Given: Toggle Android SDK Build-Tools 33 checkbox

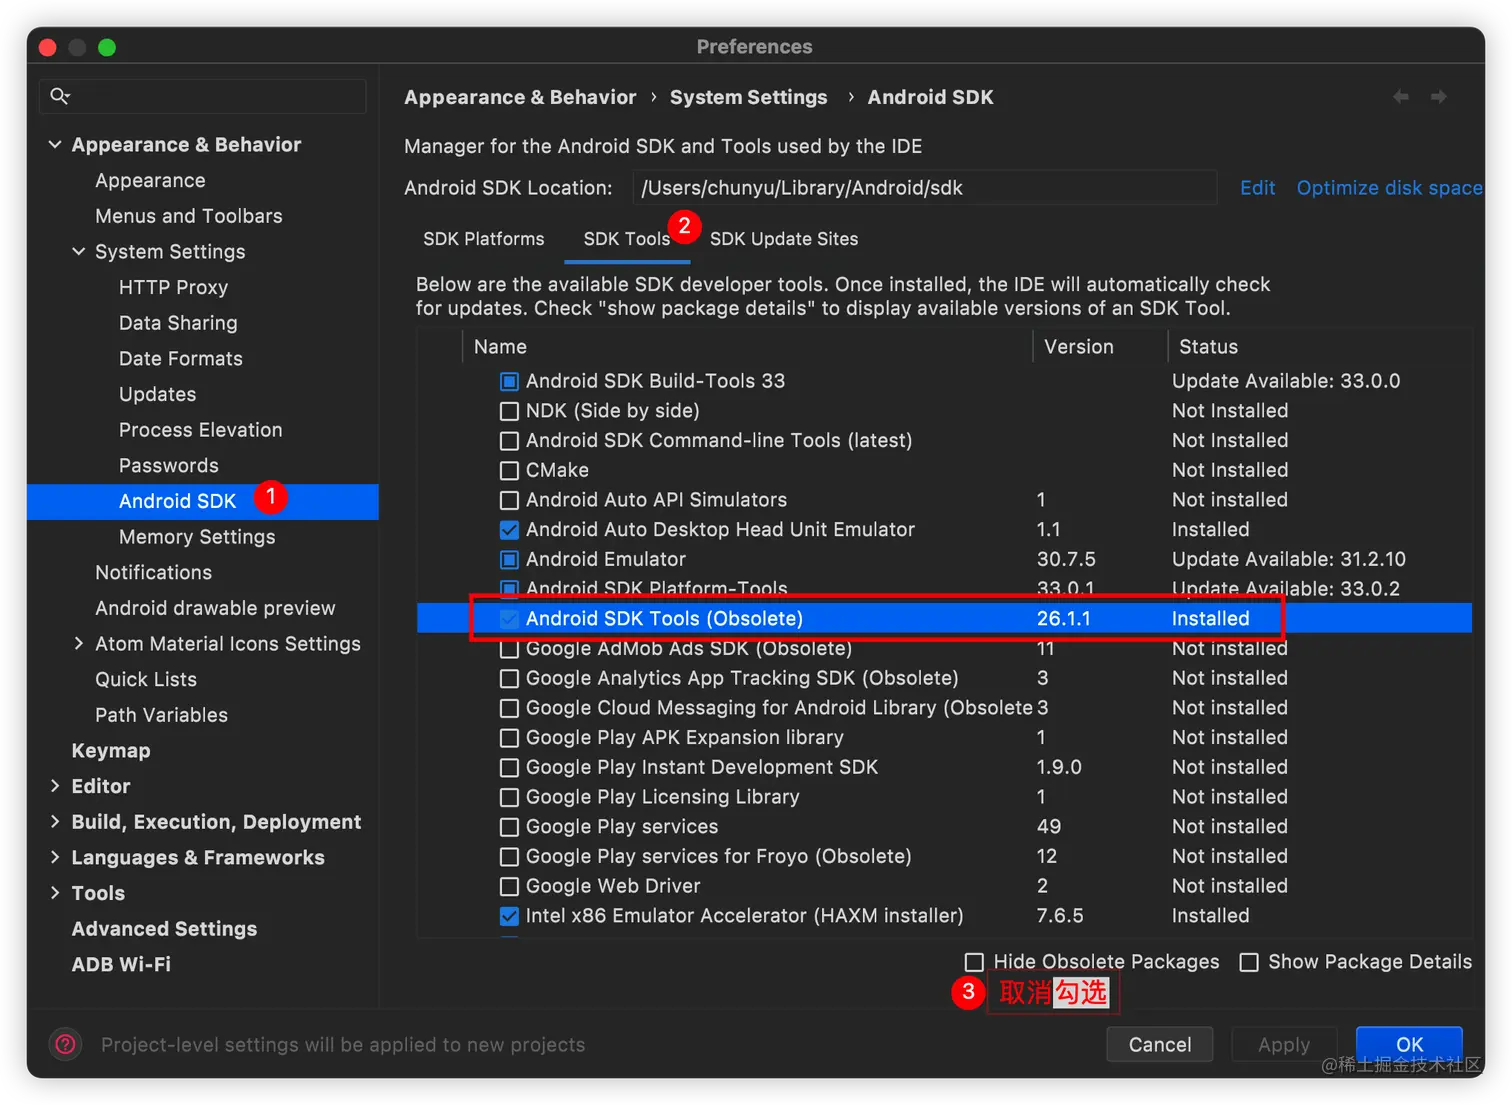Looking at the screenshot, I should (509, 381).
